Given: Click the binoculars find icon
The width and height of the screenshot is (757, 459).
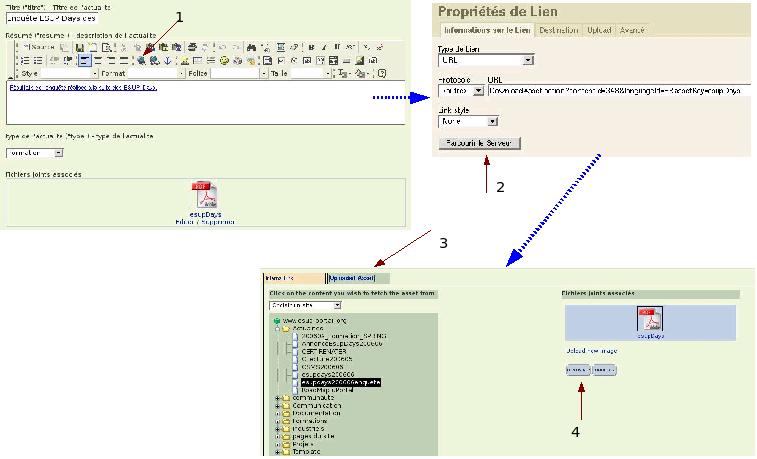Looking at the screenshot, I should click(x=250, y=47).
